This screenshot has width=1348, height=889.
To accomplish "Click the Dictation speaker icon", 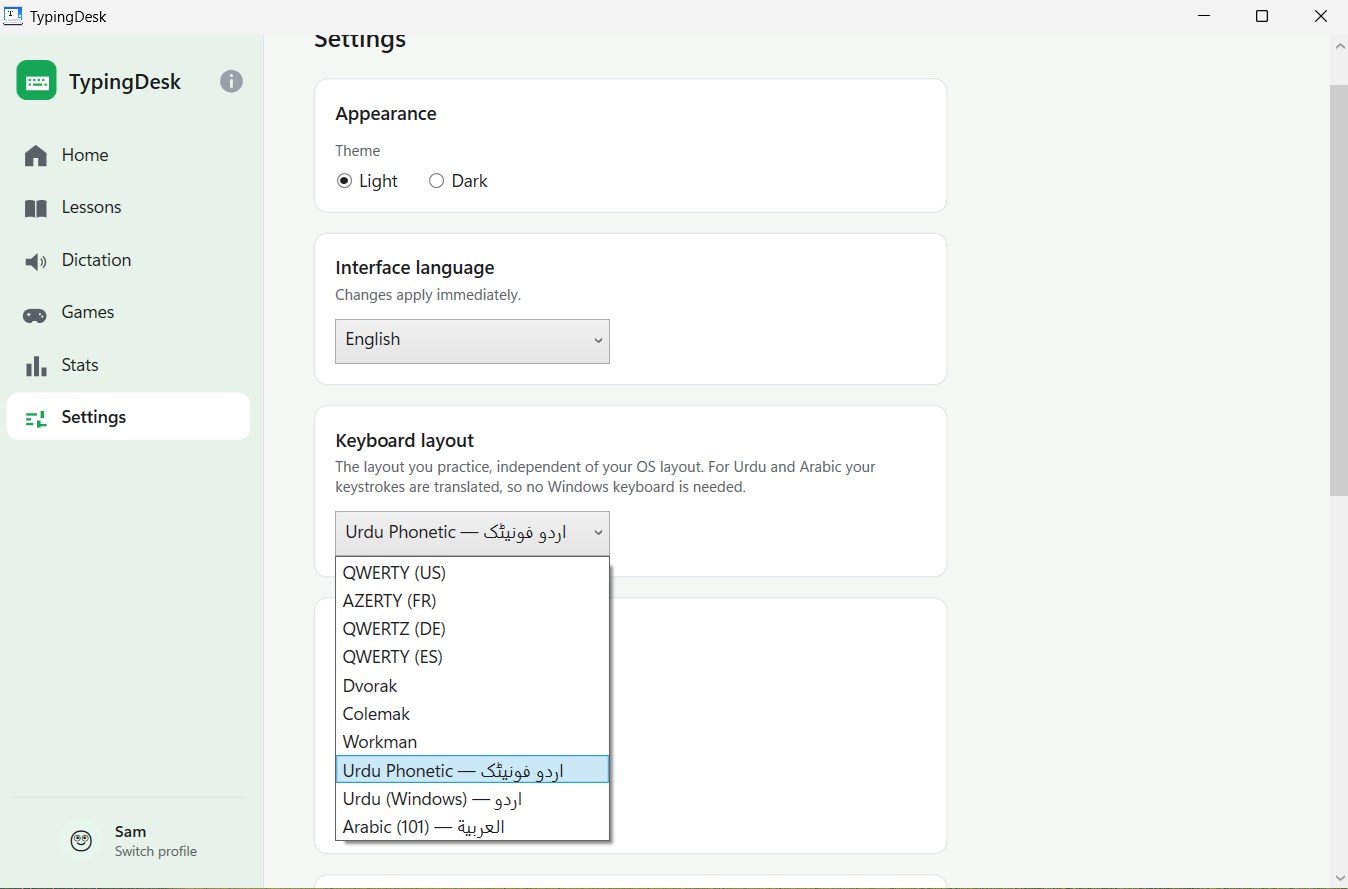I will pyautogui.click(x=36, y=261).
